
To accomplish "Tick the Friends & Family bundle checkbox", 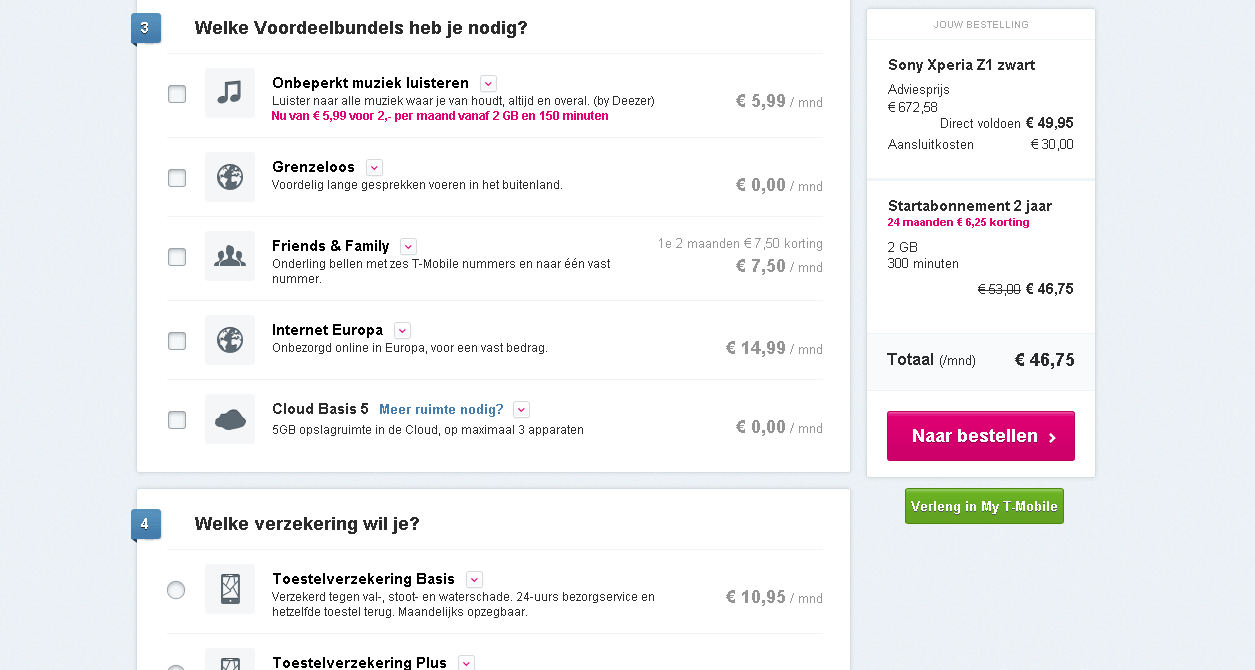I will 177,257.
